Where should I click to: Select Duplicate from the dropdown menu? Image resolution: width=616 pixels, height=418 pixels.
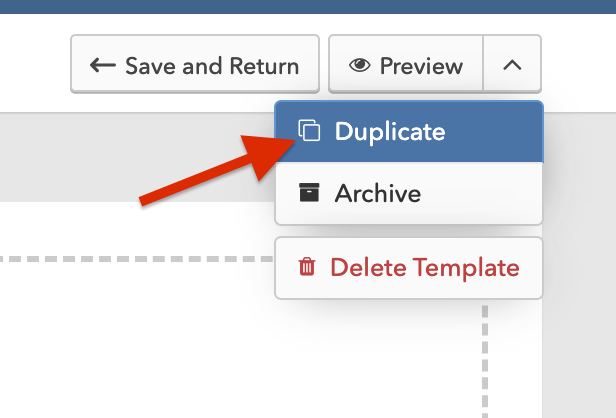tap(409, 132)
